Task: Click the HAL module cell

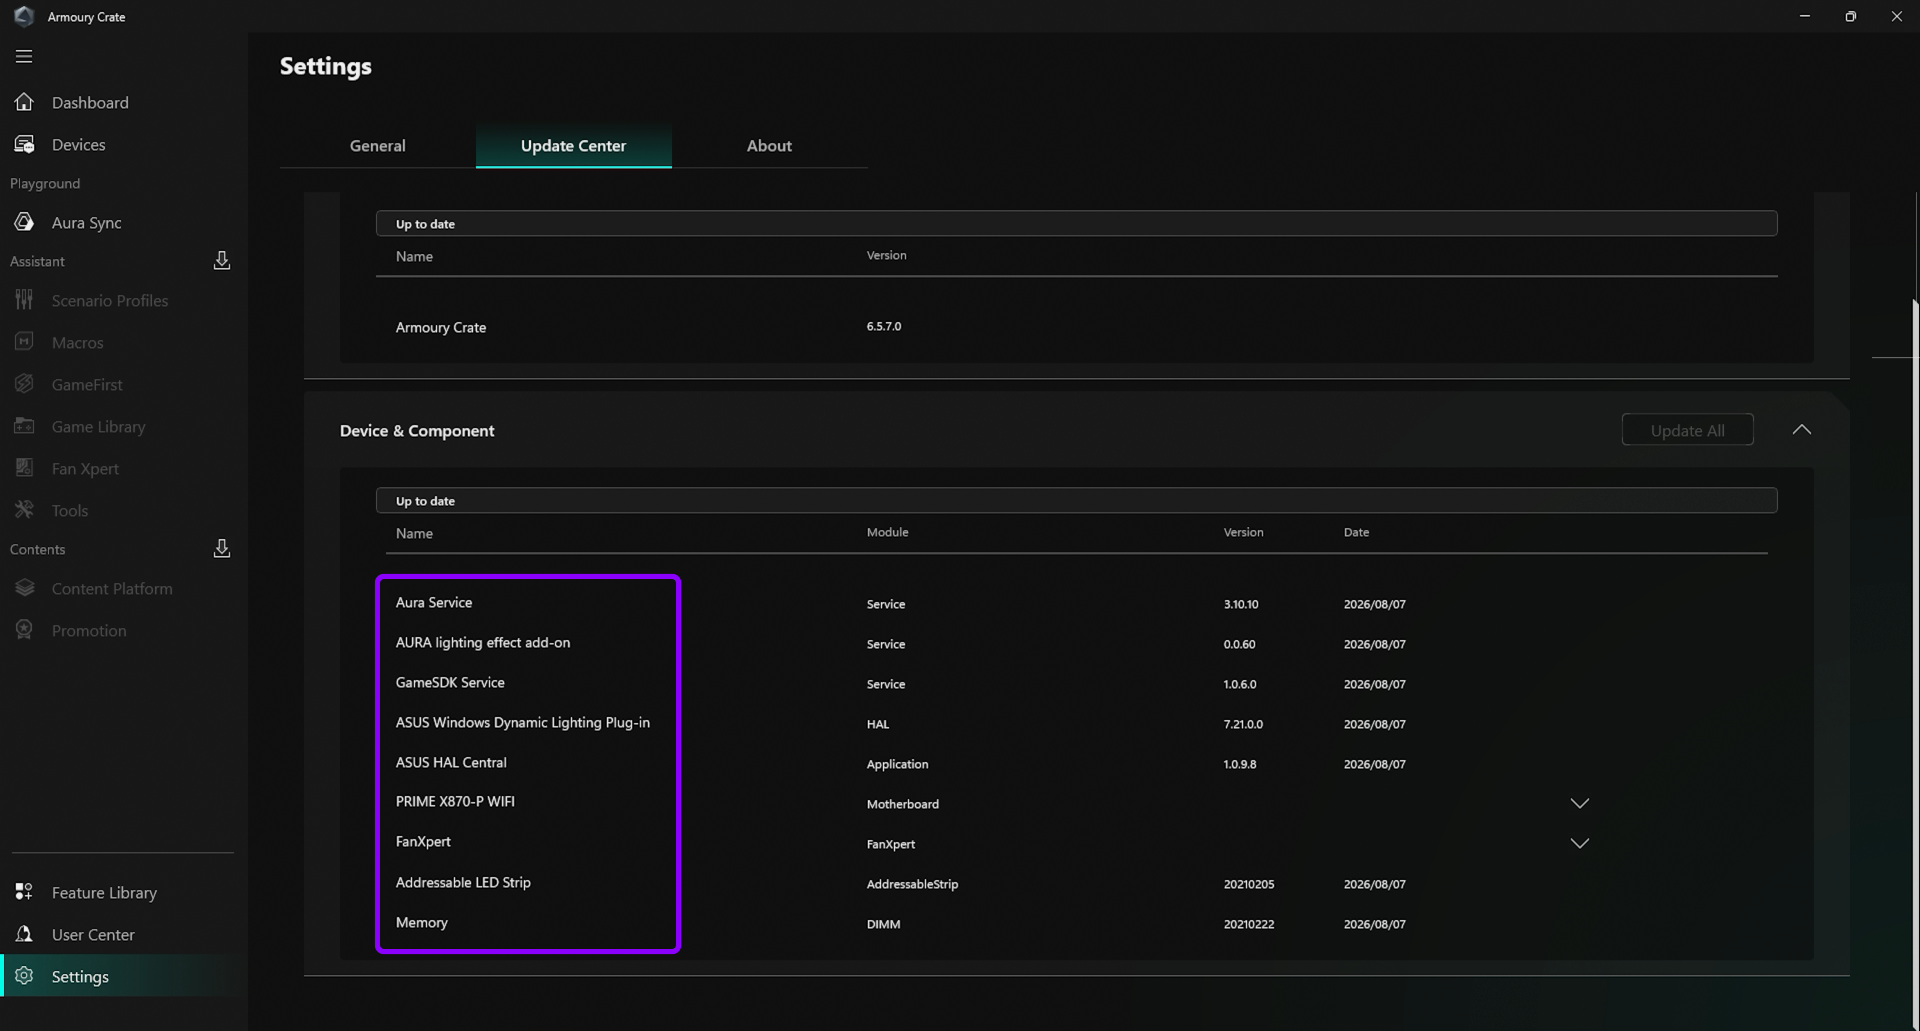Action: click(x=877, y=725)
